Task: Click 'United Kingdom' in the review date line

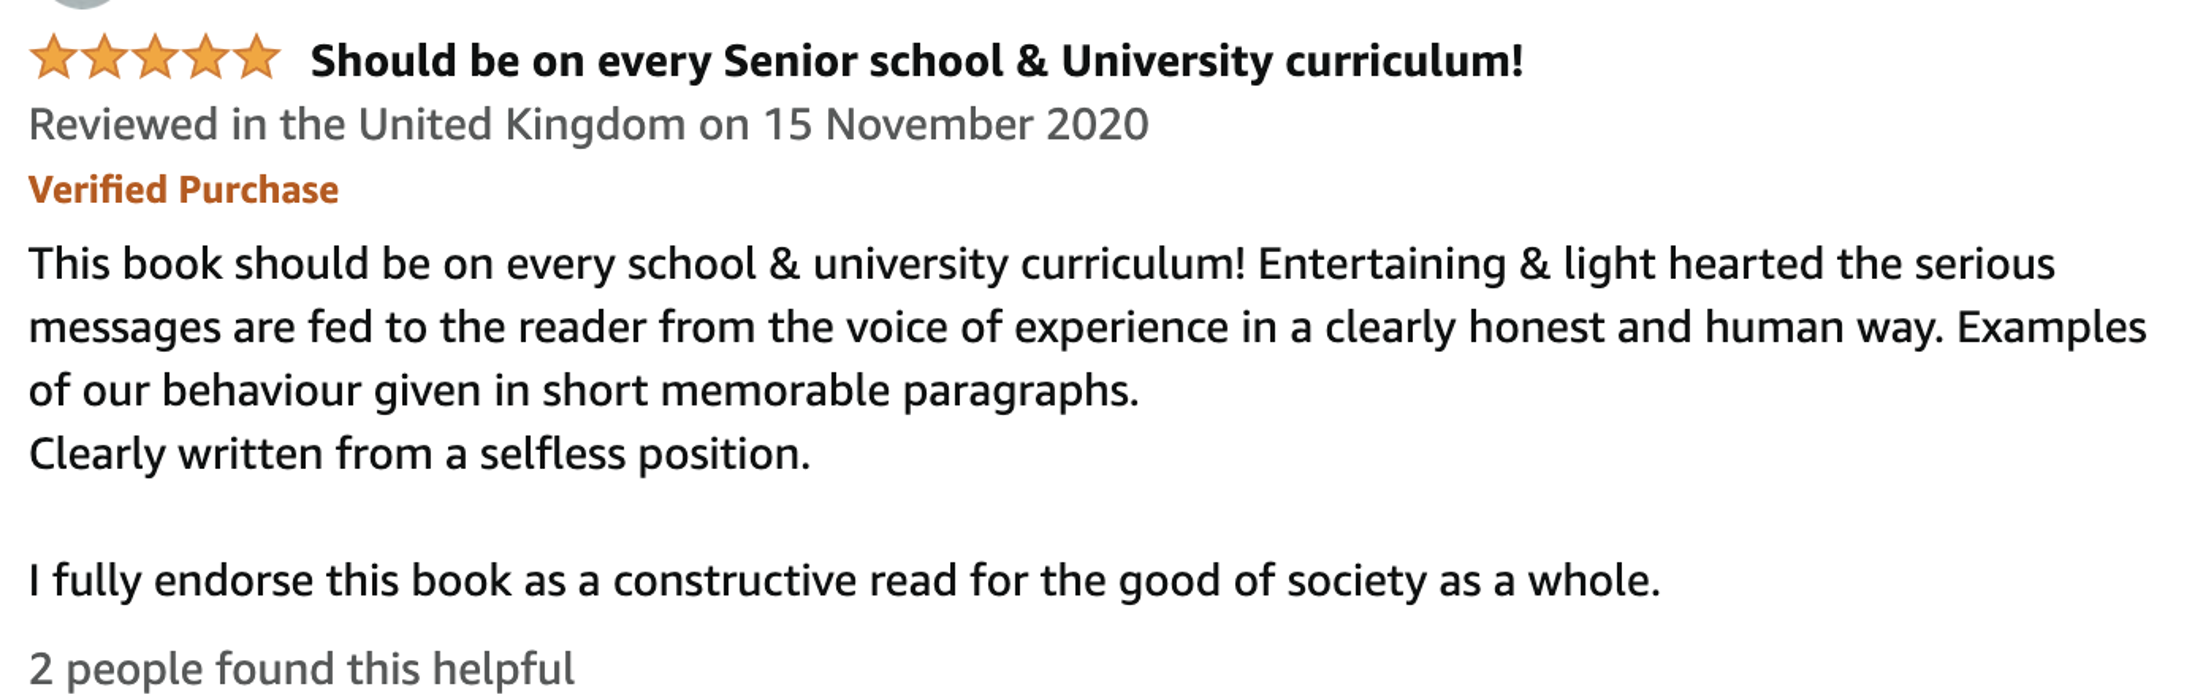Action: [521, 125]
